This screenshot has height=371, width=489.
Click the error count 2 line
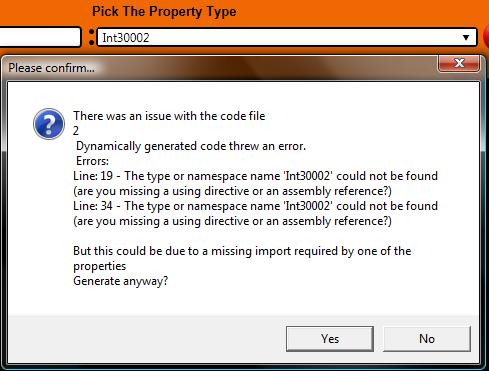tap(76, 131)
